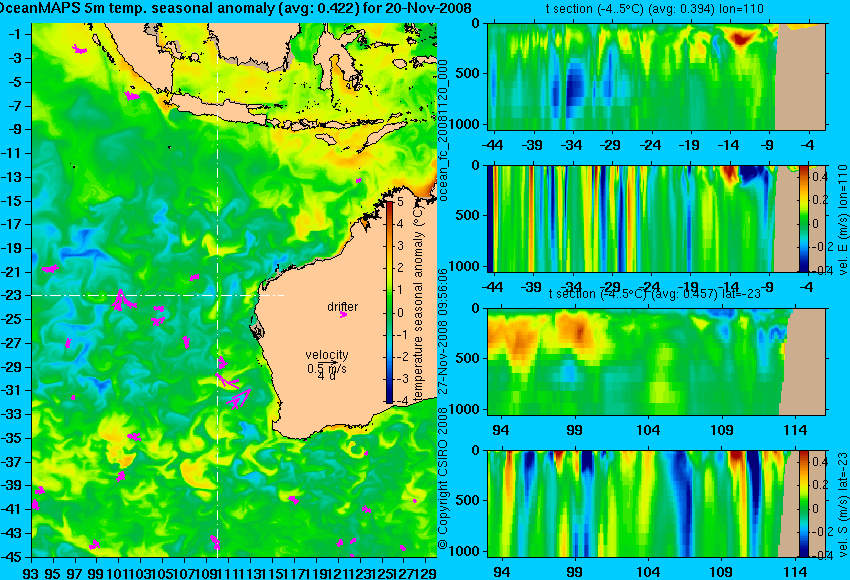Open the eastward velocity lon=110 section panel
Viewport: 850px width, 580px height.
tap(656, 218)
